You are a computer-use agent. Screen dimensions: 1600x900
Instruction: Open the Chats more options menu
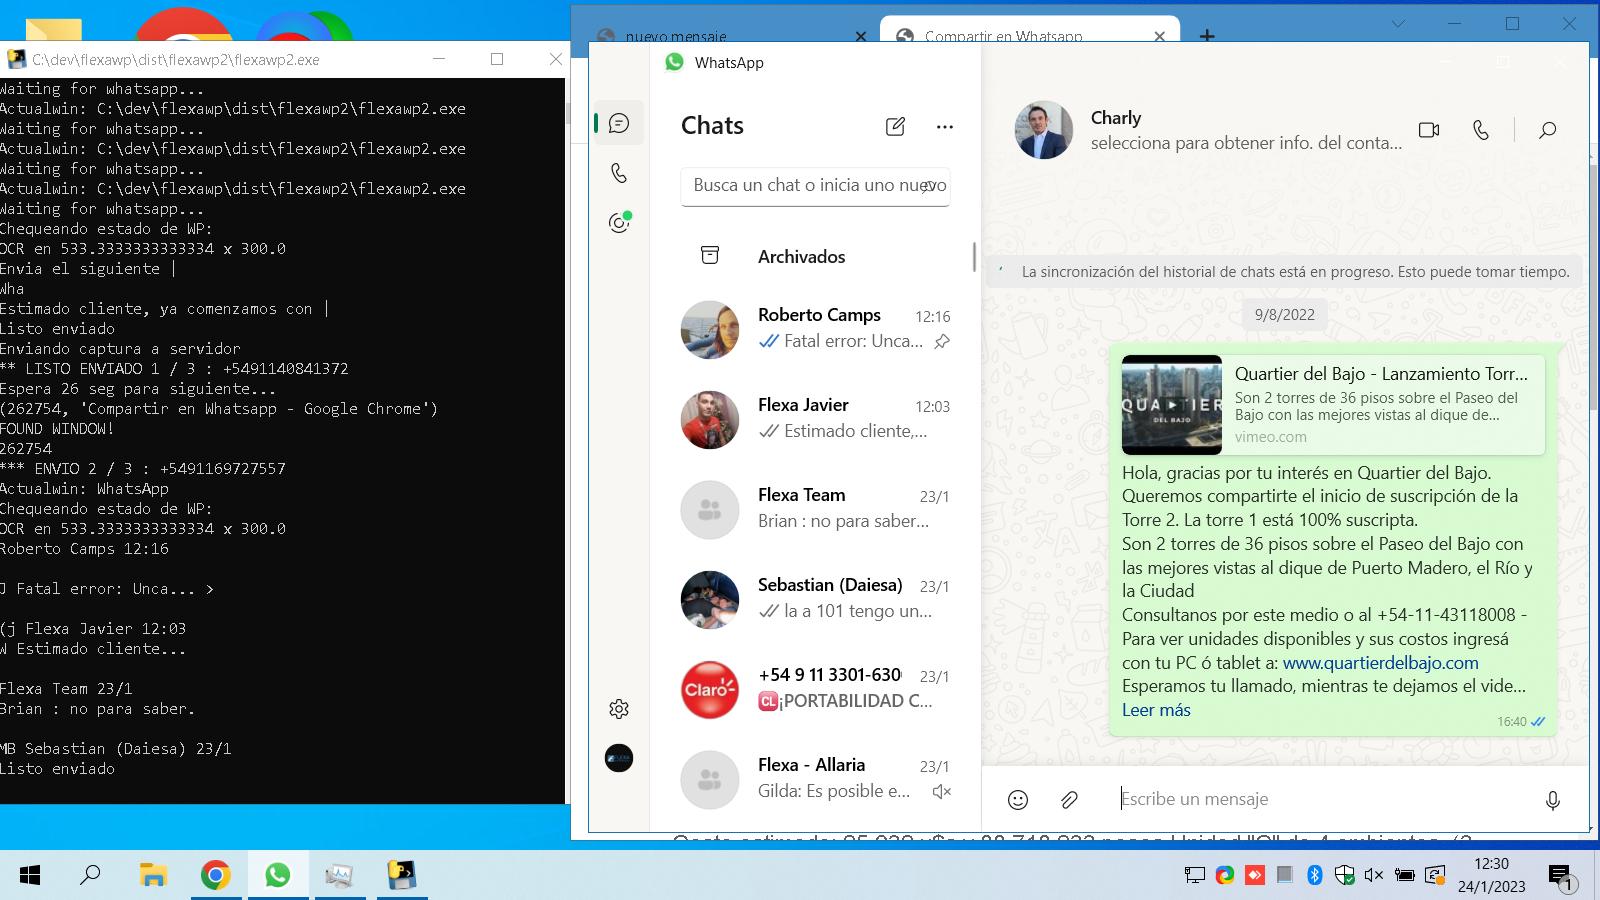[x=945, y=126]
